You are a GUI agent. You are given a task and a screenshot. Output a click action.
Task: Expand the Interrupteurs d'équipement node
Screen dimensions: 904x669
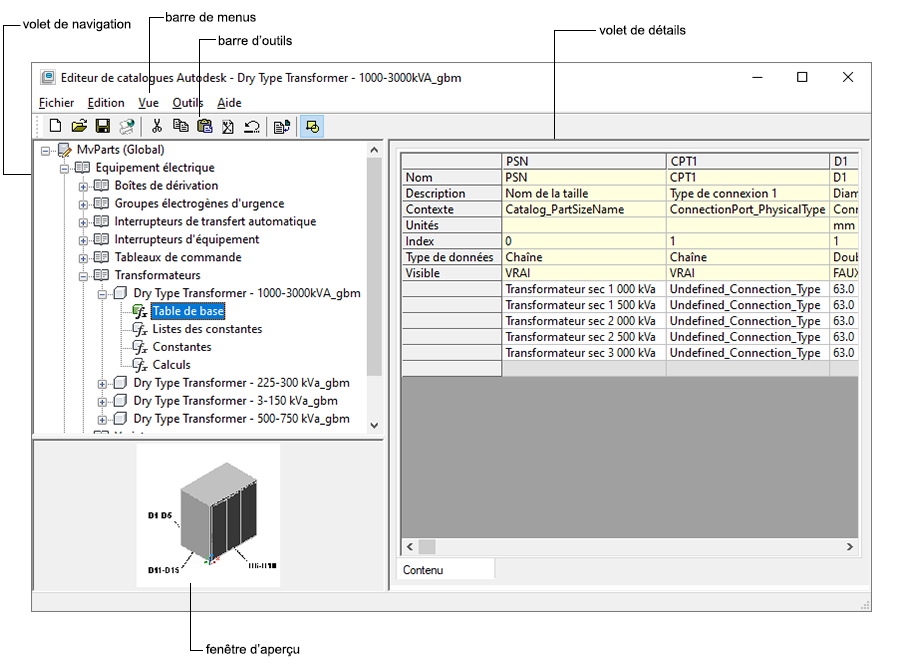(83, 240)
